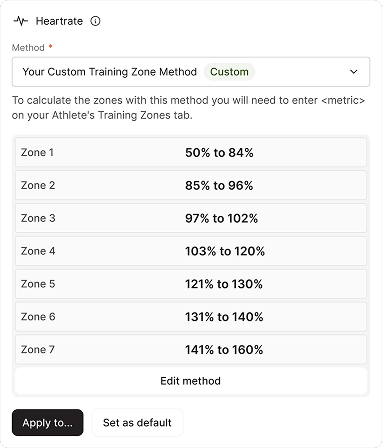Screen dimensions: 382x448
Task: Click the Edit method button
Action: [191, 381]
